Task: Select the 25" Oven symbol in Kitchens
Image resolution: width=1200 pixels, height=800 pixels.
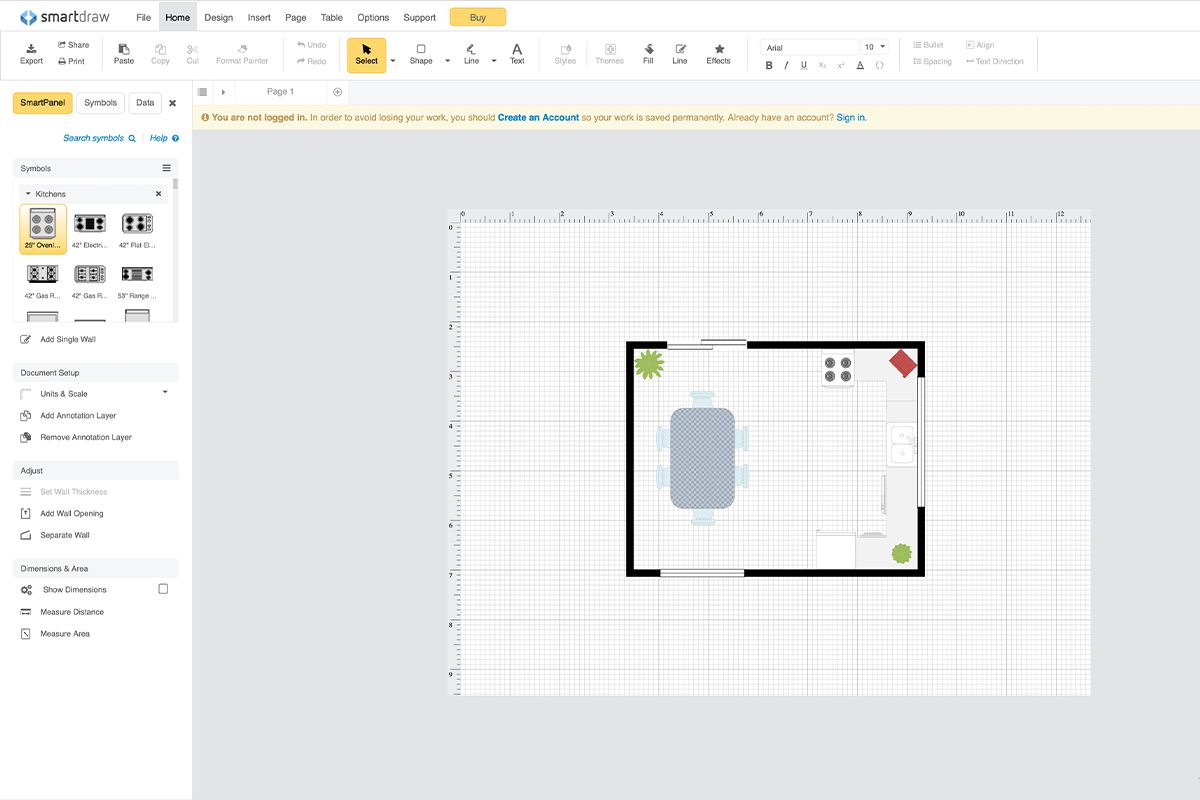Action: tap(42, 228)
